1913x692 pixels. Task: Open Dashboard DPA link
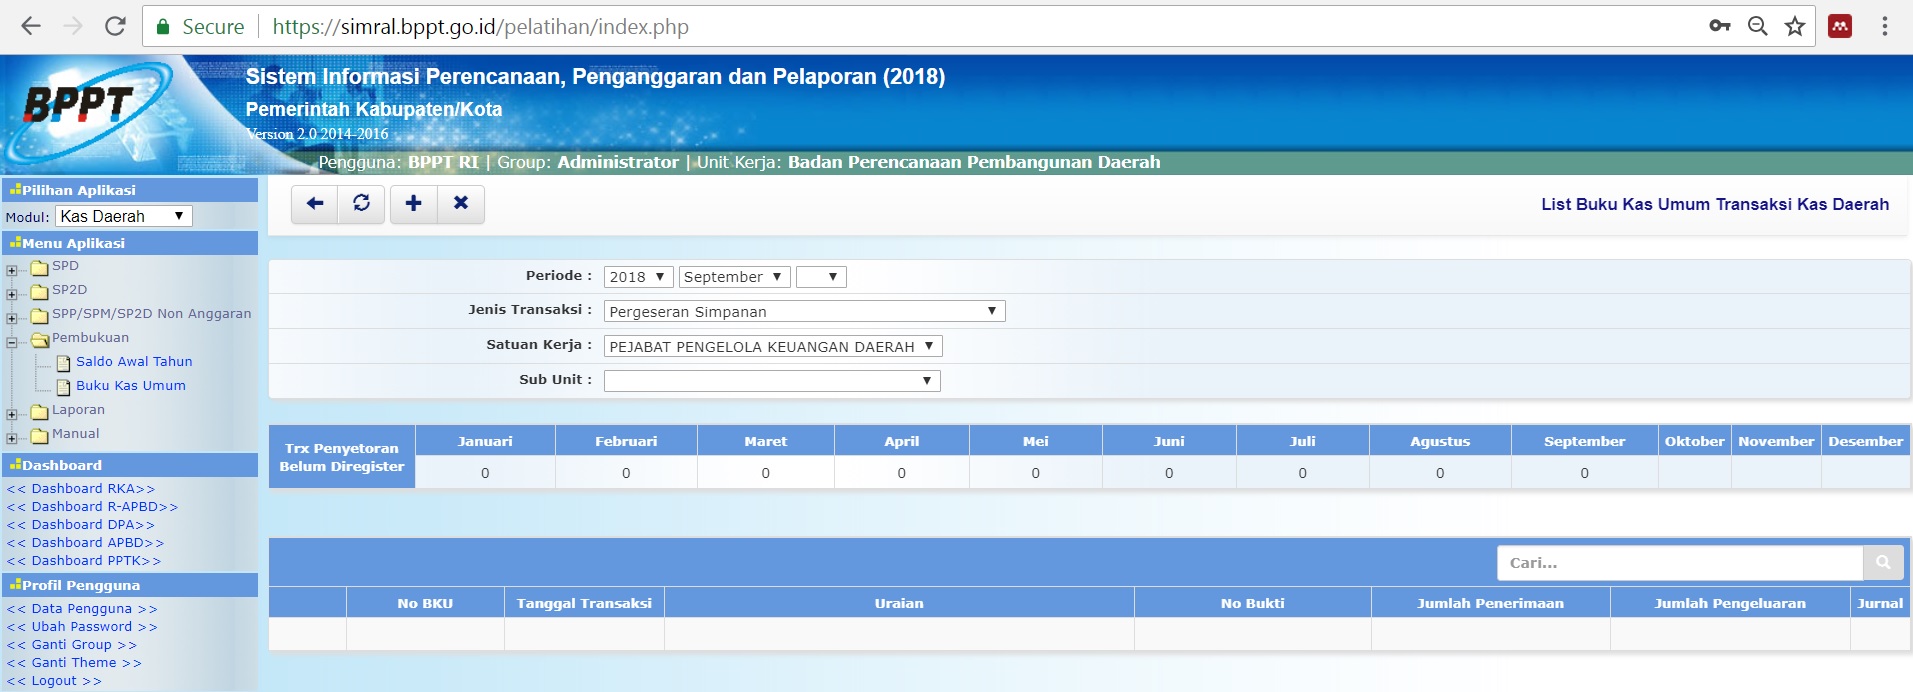pyautogui.click(x=81, y=525)
